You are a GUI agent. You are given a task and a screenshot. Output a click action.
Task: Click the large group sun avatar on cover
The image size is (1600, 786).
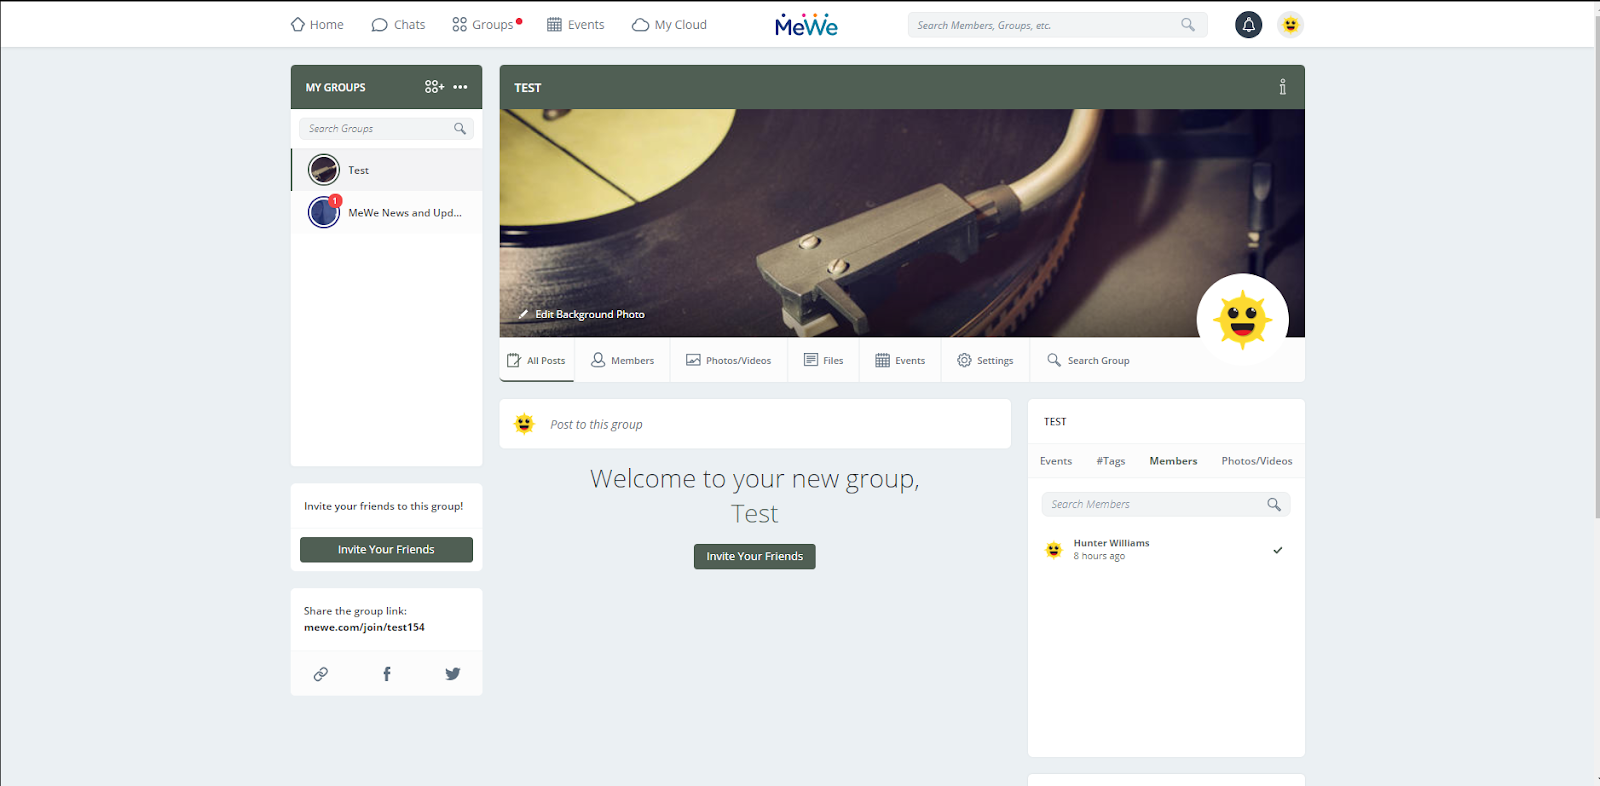click(1242, 319)
